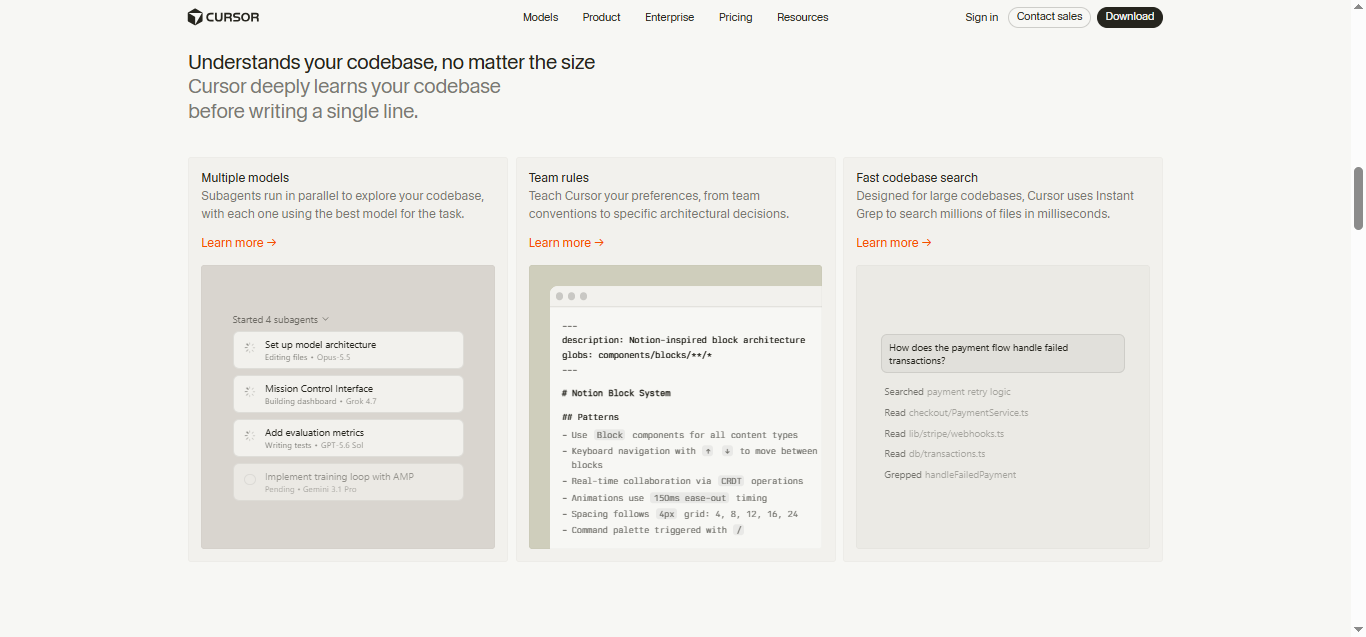Click the ## Patterns line
The width and height of the screenshot is (1366, 637).
590,417
